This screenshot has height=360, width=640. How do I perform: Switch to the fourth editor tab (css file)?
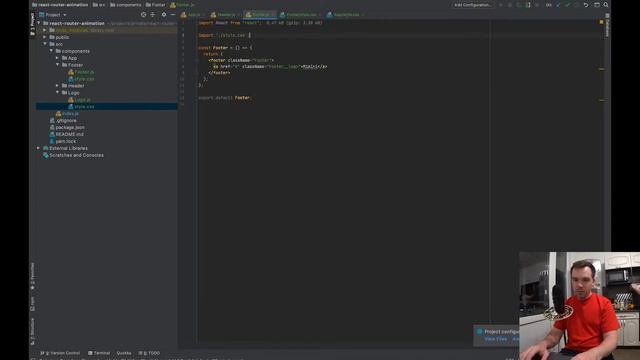pyautogui.click(x=301, y=15)
